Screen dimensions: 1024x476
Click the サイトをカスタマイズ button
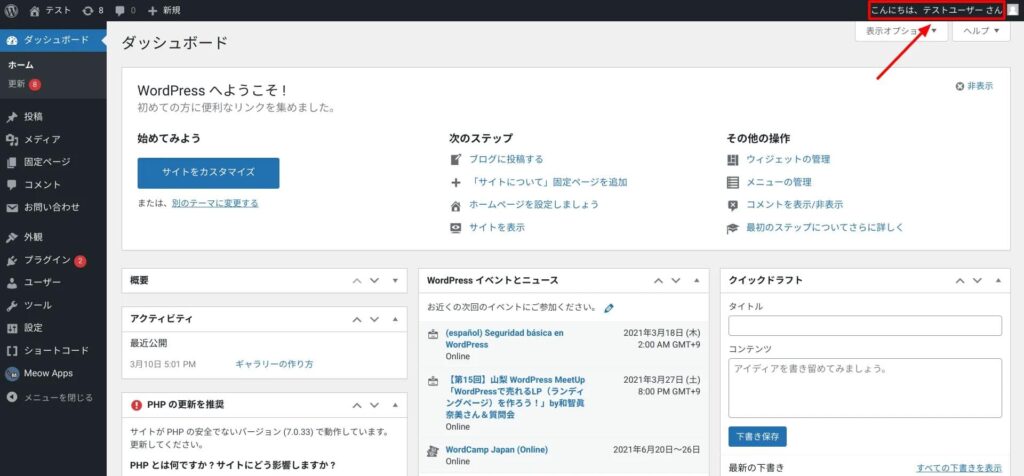[x=208, y=172]
